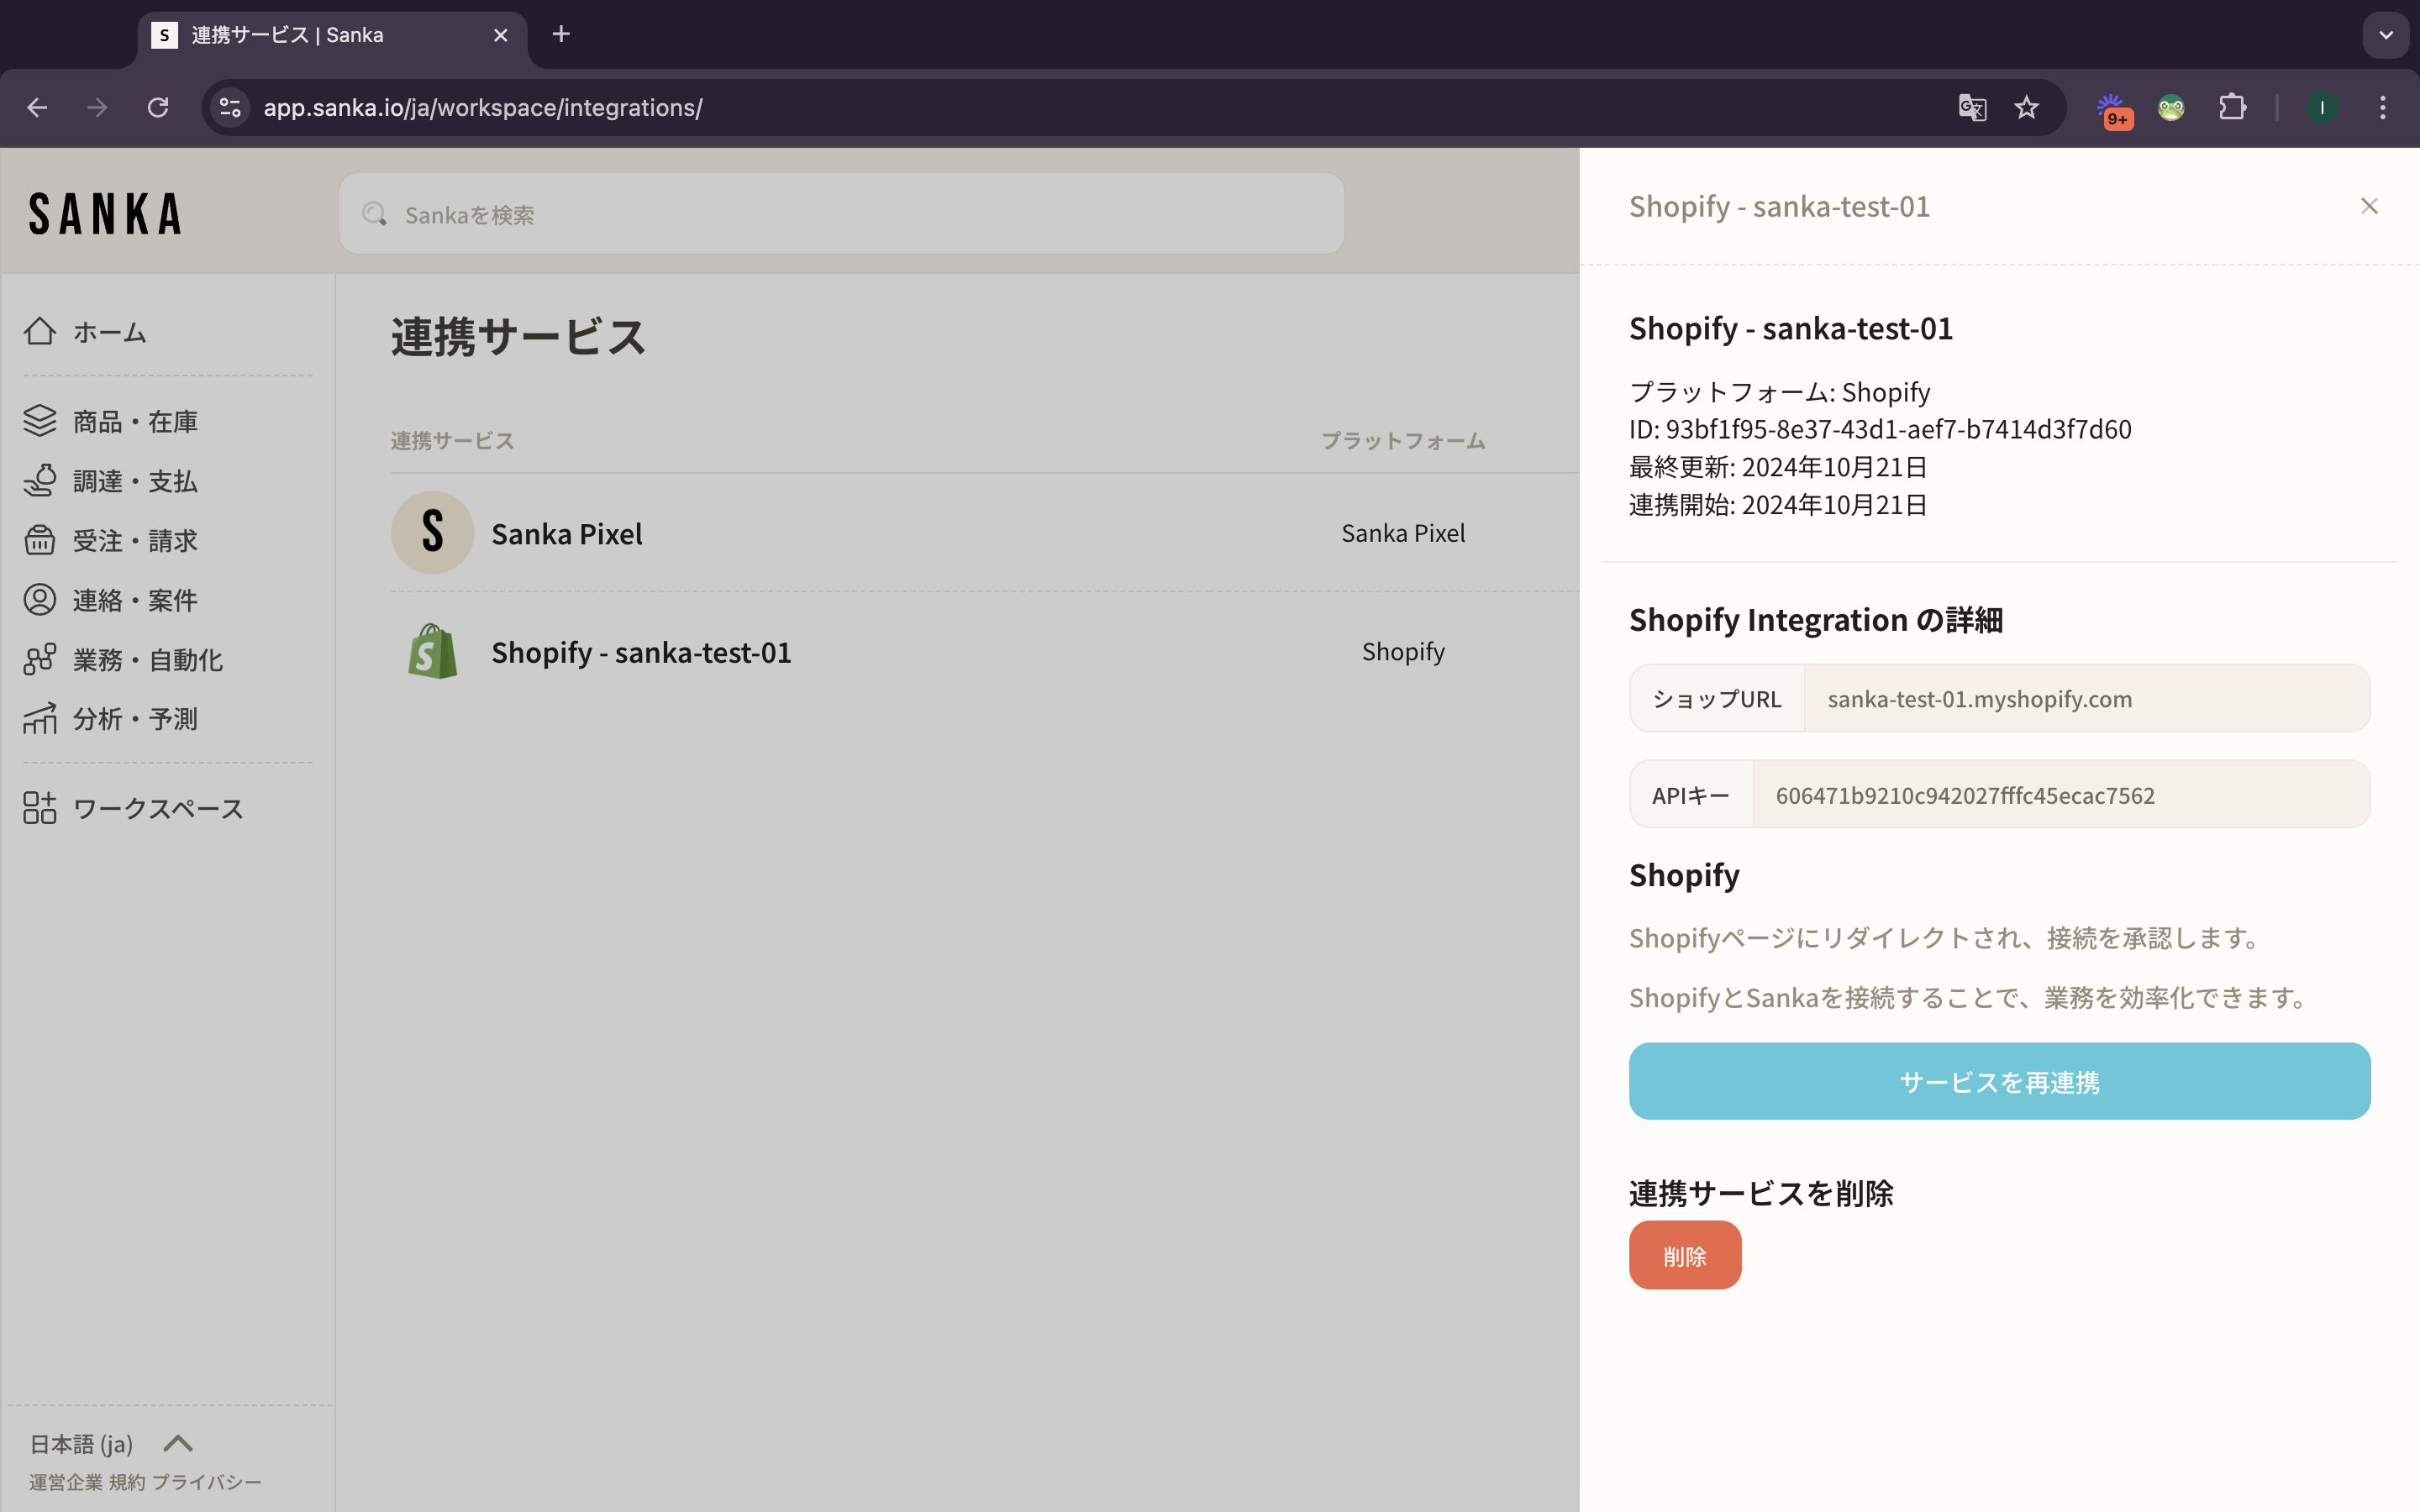
Task: Open the tab search dropdown arrow
Action: [x=2385, y=35]
